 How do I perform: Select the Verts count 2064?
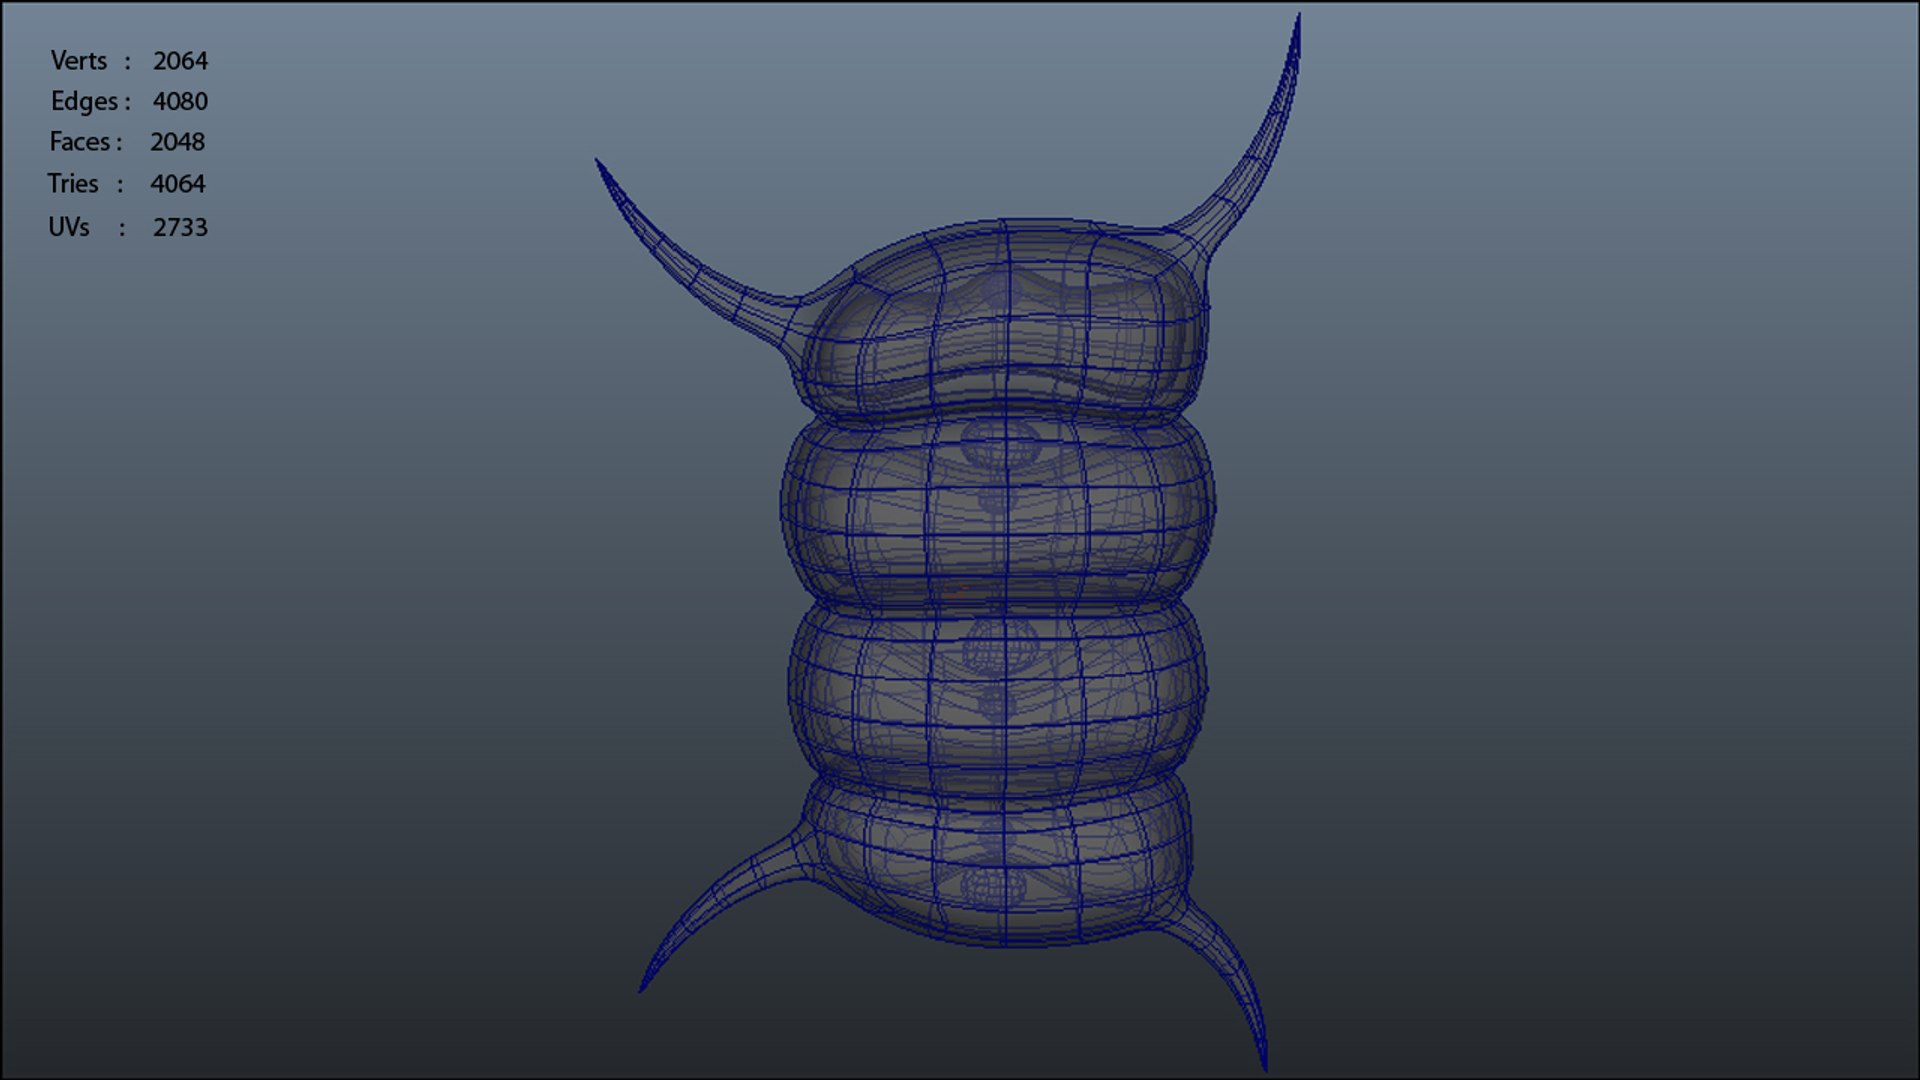pyautogui.click(x=180, y=61)
